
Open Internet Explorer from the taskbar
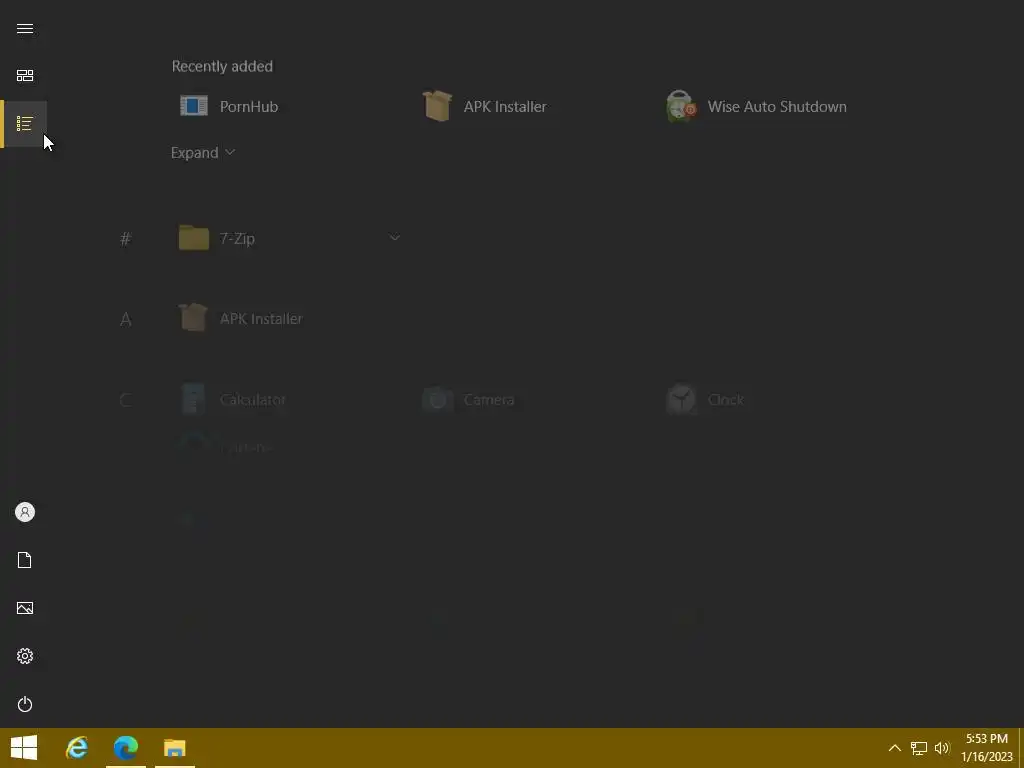pyautogui.click(x=77, y=748)
